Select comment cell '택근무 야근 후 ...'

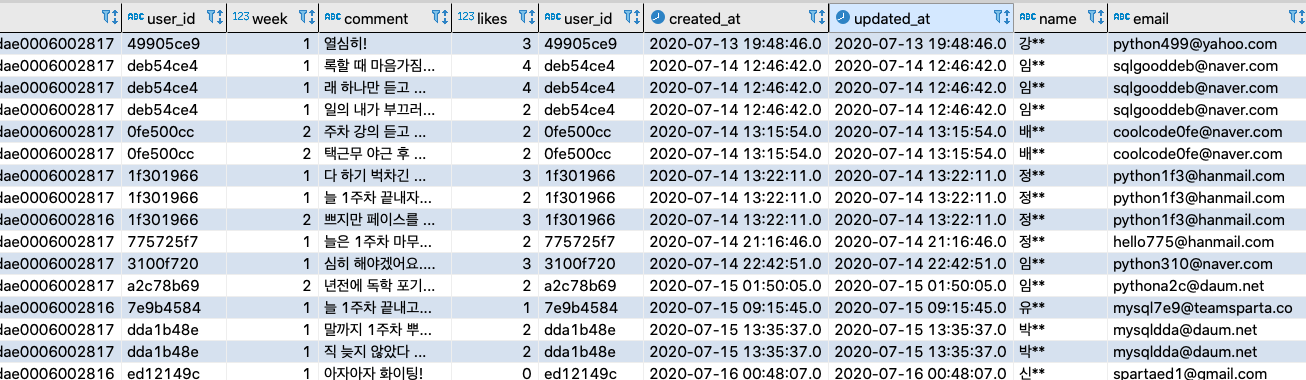(x=385, y=153)
